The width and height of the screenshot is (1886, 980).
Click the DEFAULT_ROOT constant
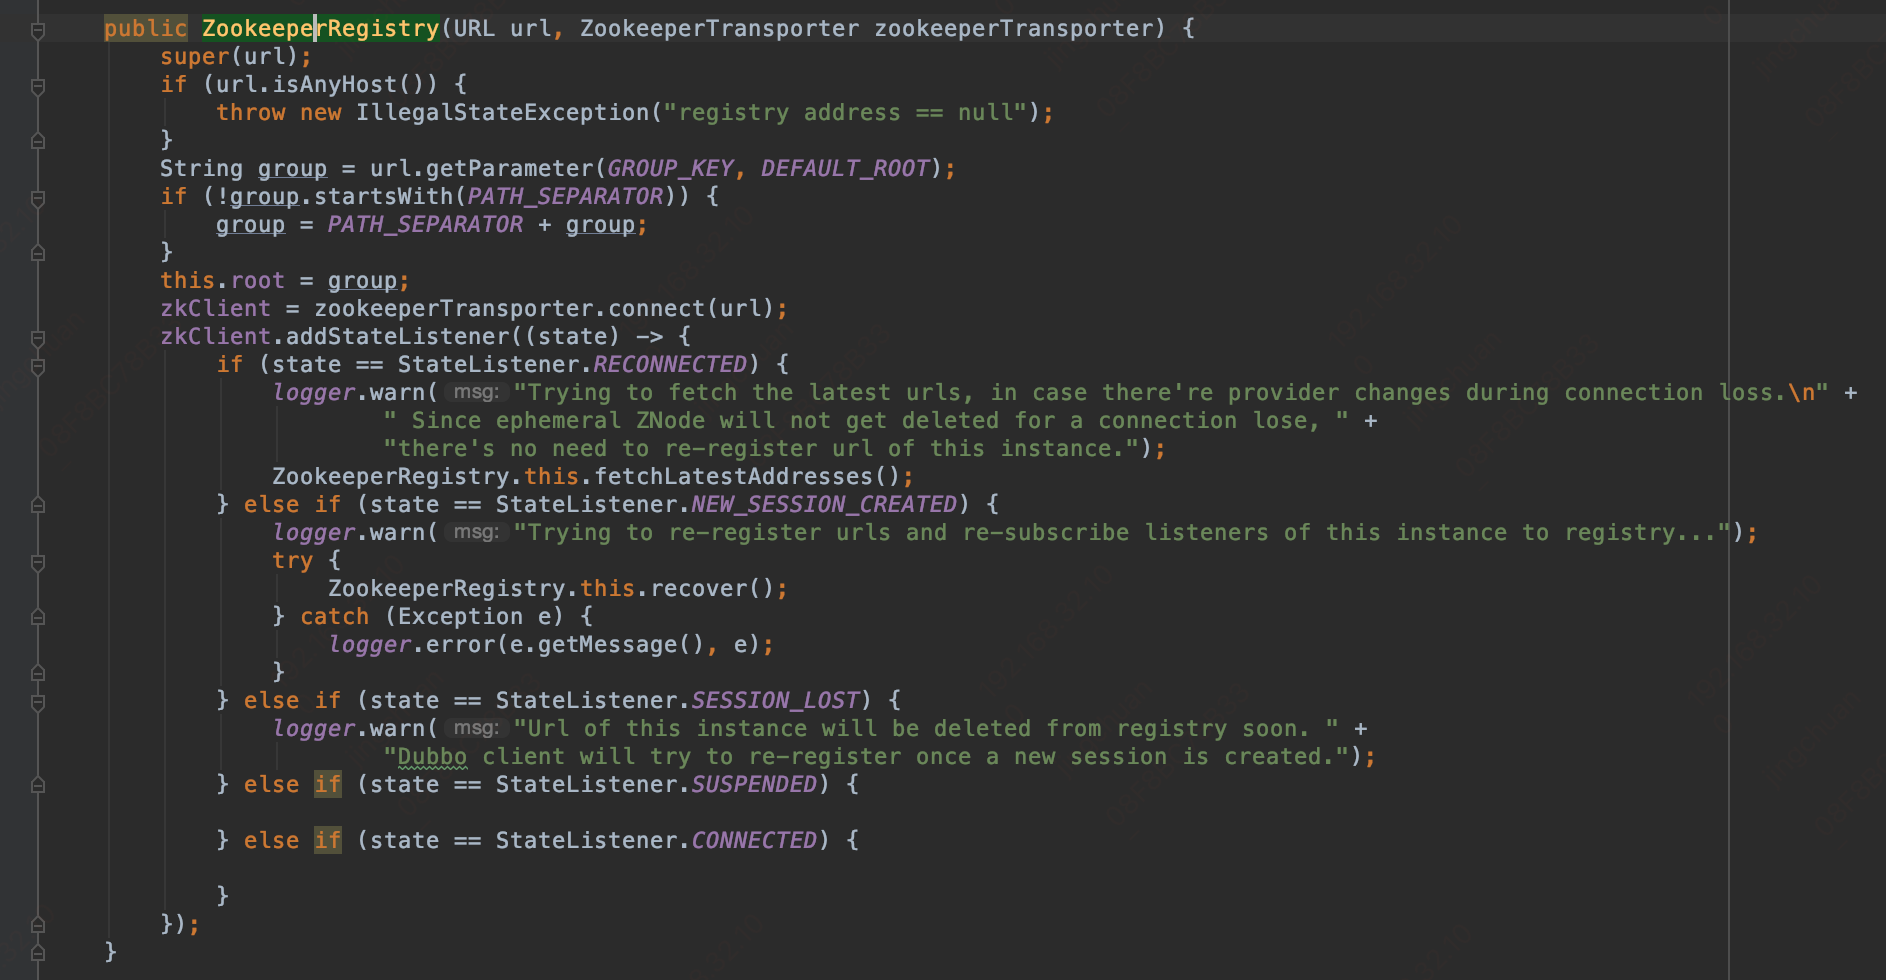845,169
